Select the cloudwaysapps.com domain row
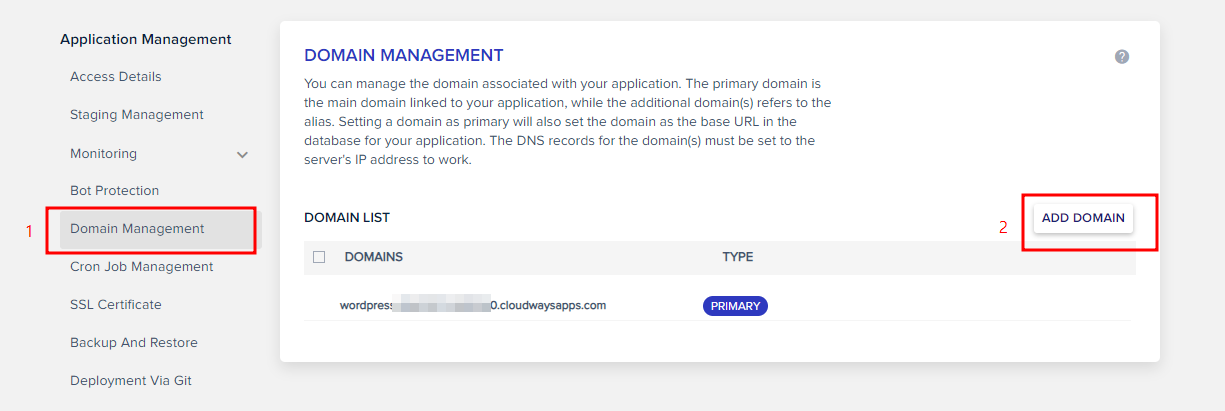Screen dimensions: 1225x411 [718, 306]
